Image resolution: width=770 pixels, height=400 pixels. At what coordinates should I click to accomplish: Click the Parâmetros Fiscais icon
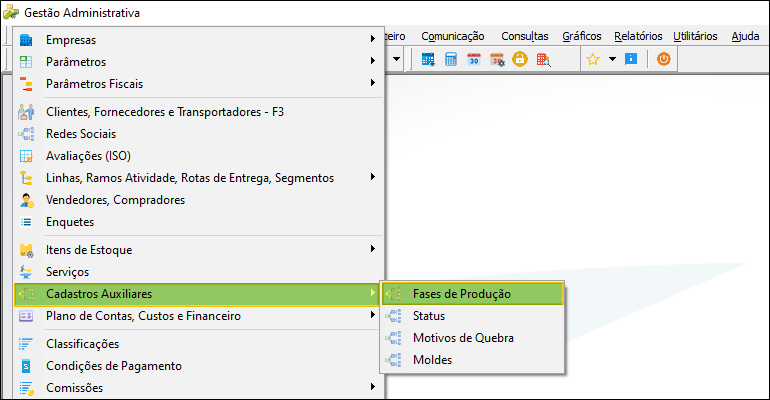click(x=26, y=84)
